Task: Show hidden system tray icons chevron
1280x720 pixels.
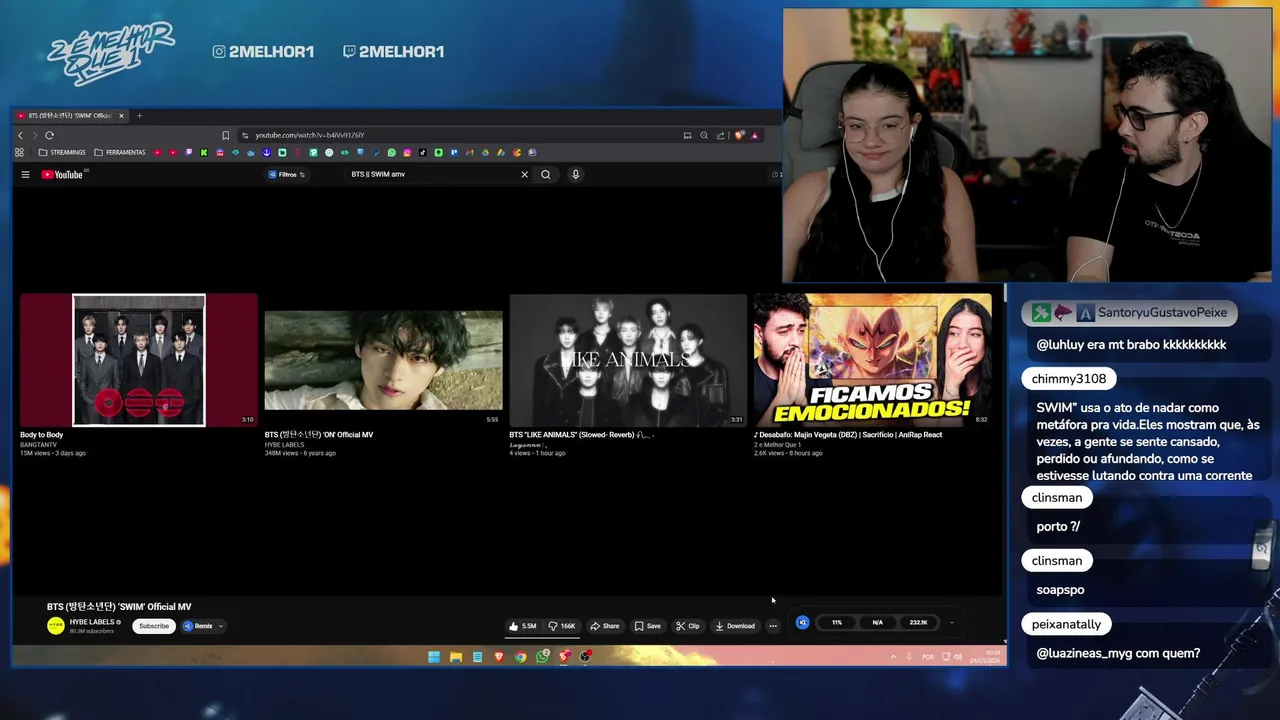Action: click(893, 657)
